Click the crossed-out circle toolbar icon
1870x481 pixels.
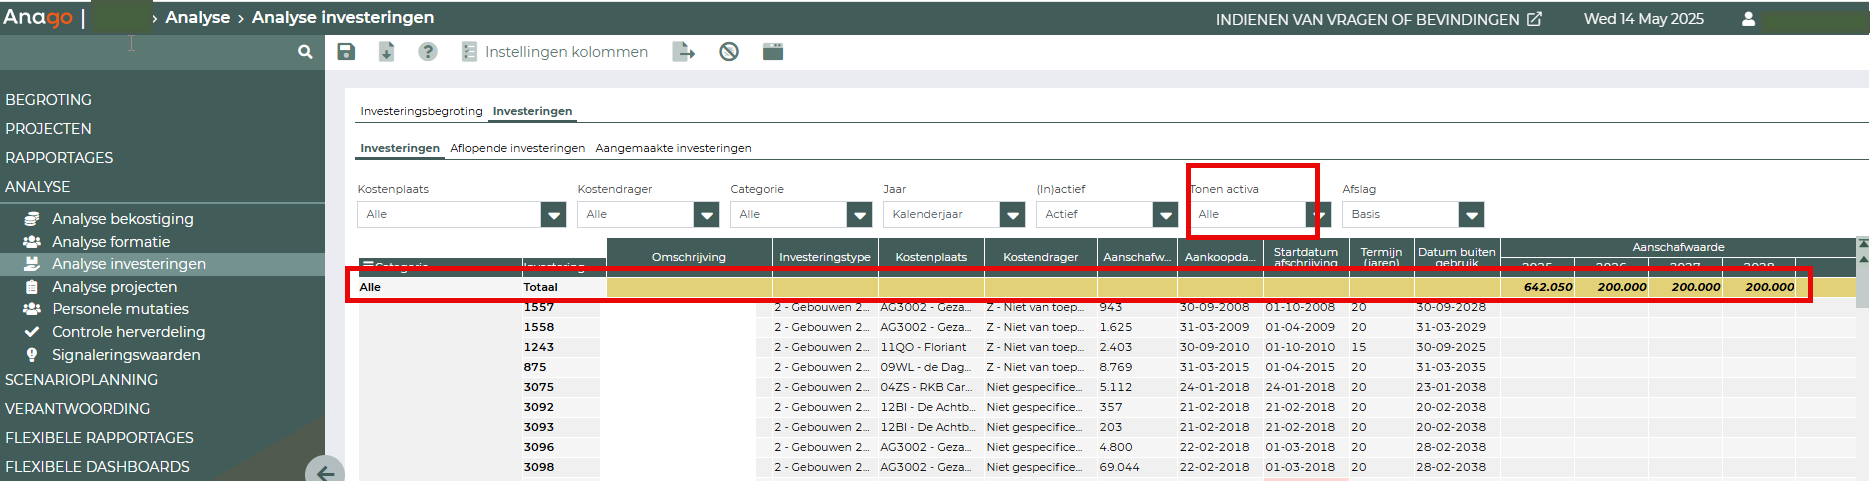(x=729, y=52)
